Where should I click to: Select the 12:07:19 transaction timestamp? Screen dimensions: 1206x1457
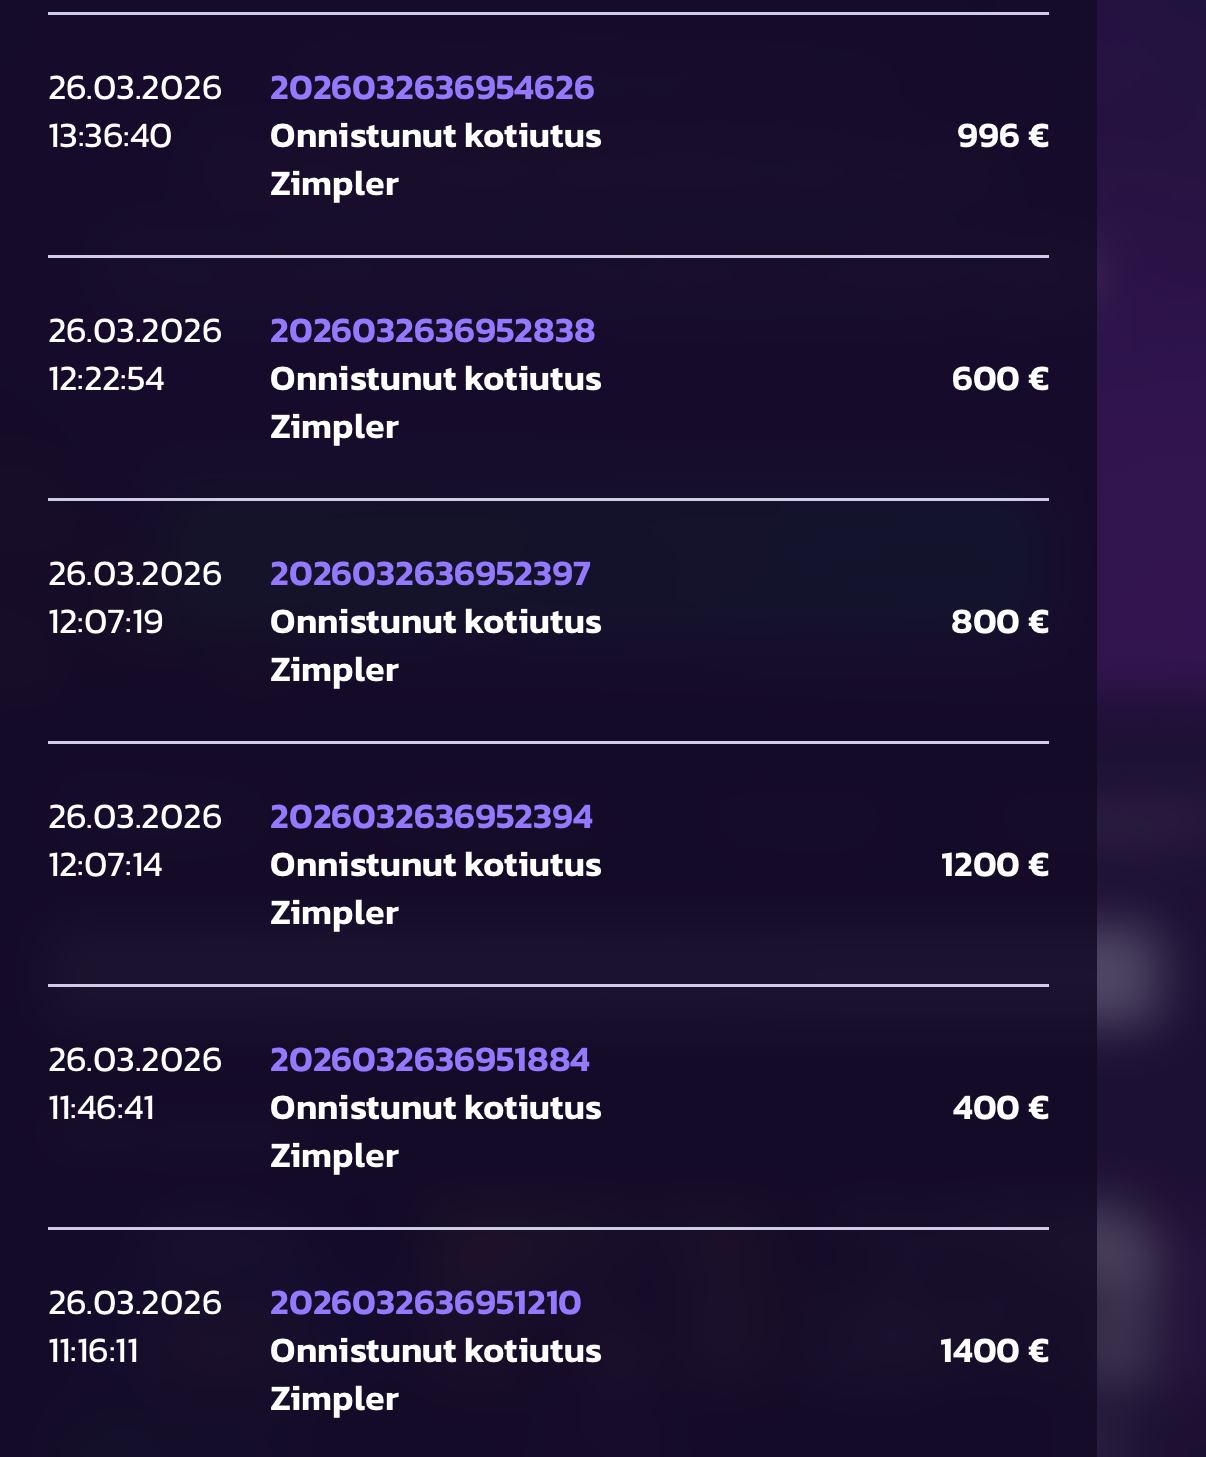pos(105,622)
